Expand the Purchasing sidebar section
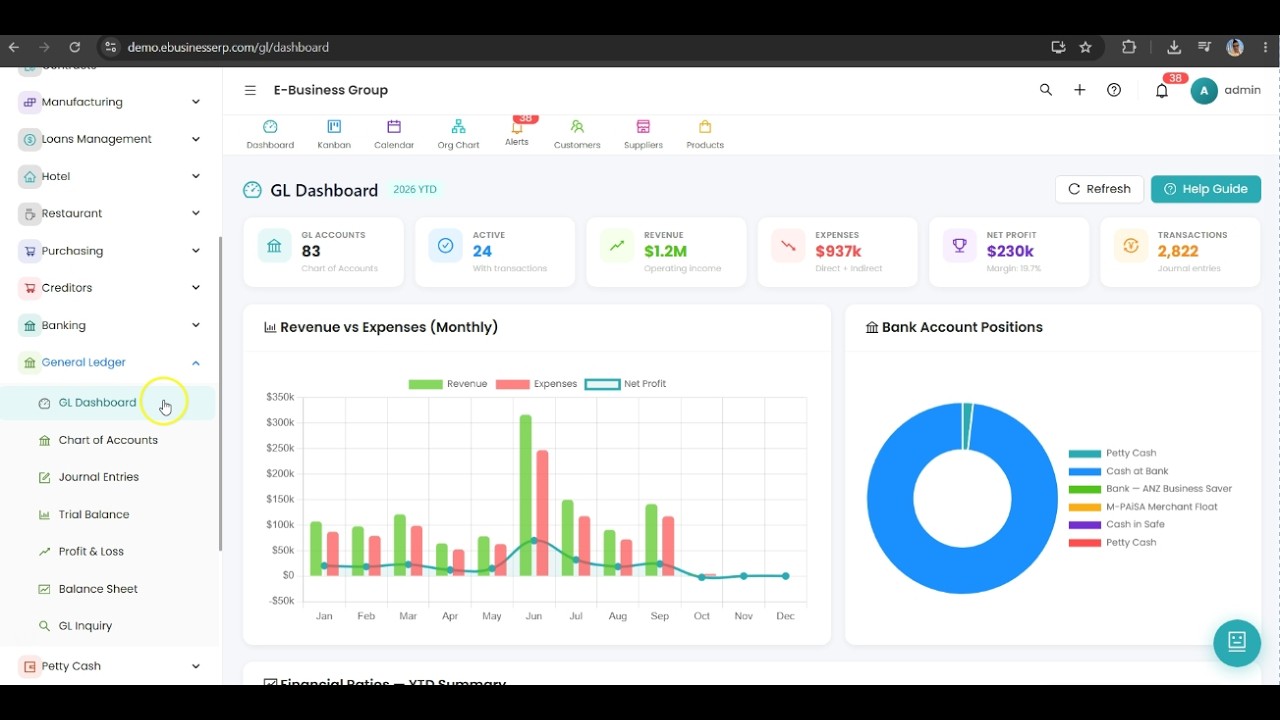1280x720 pixels. [110, 251]
